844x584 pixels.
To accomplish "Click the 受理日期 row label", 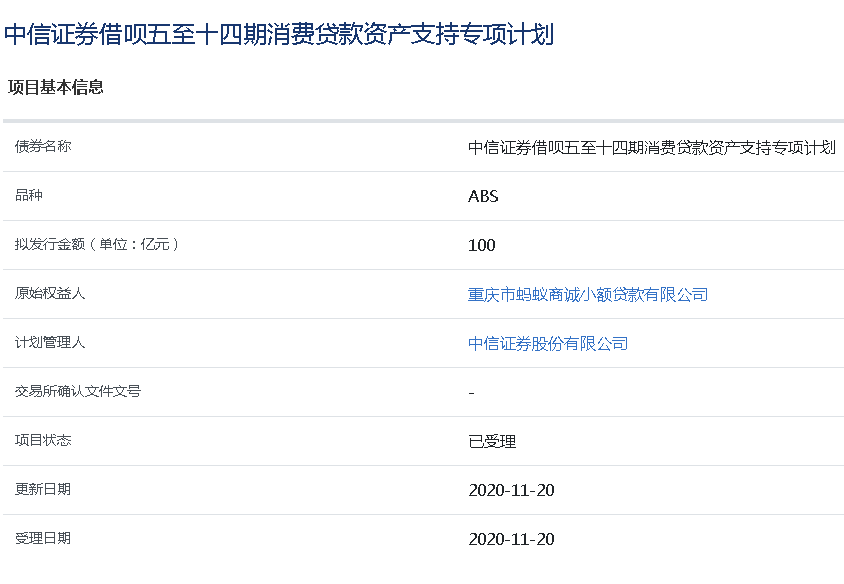I will tap(43, 538).
